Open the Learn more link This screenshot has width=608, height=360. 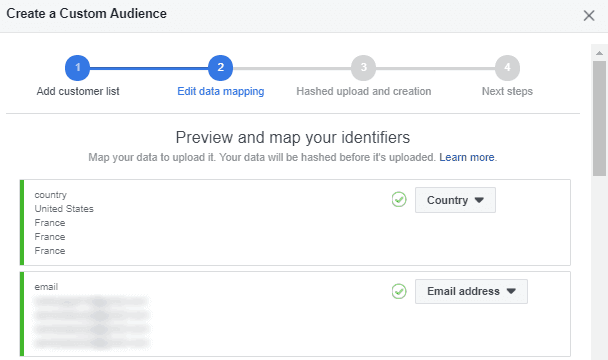point(467,157)
